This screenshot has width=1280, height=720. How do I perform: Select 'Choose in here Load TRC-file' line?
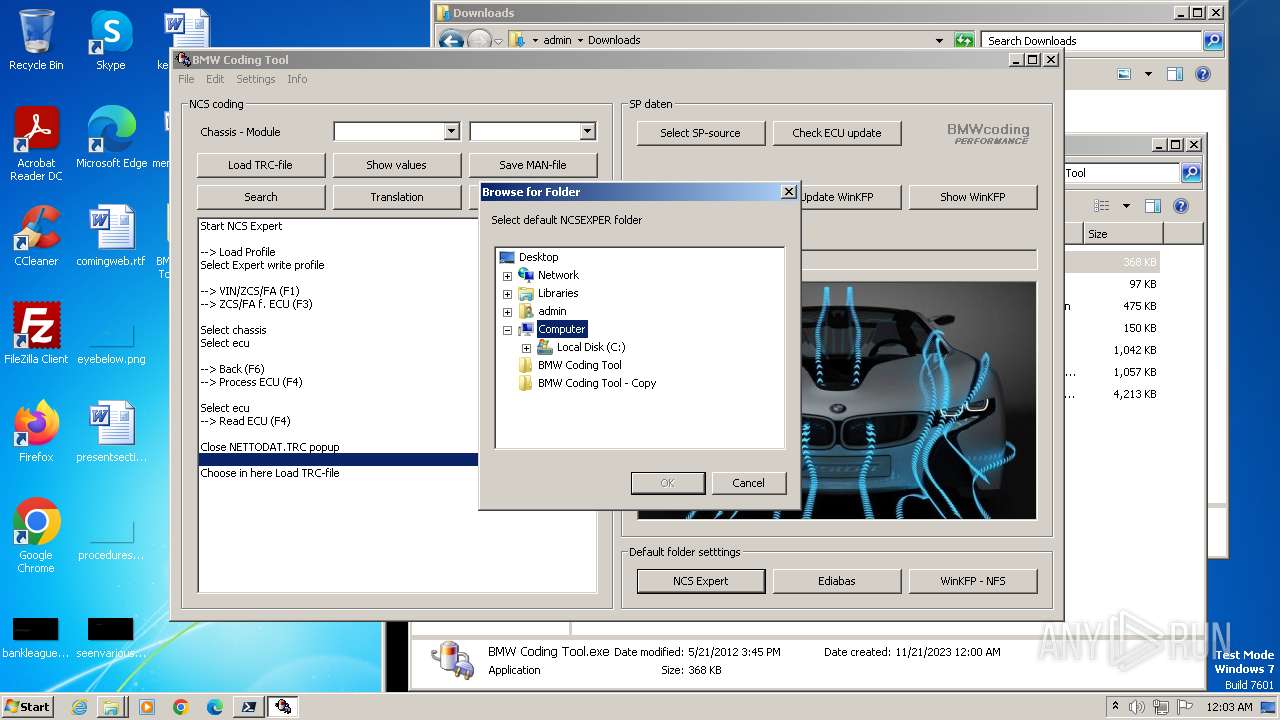tap(270, 473)
